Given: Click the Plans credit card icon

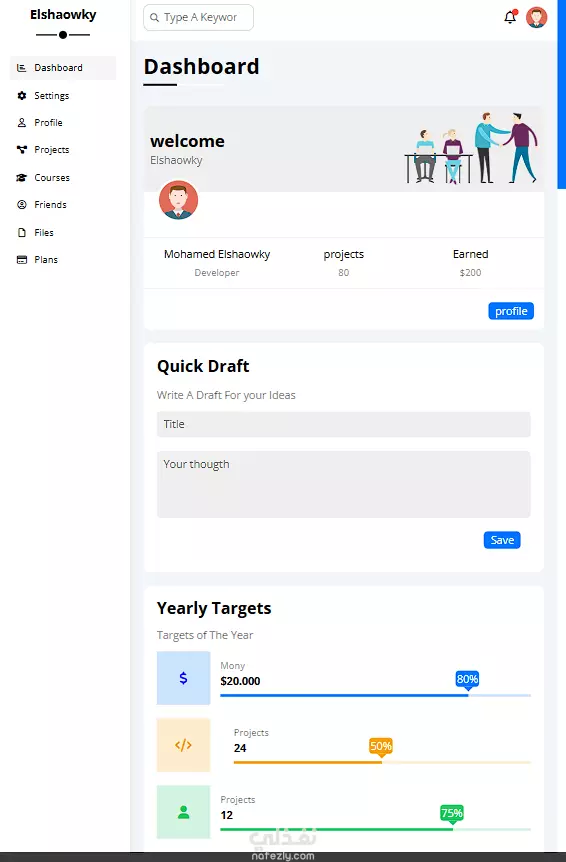Looking at the screenshot, I should 22,259.
